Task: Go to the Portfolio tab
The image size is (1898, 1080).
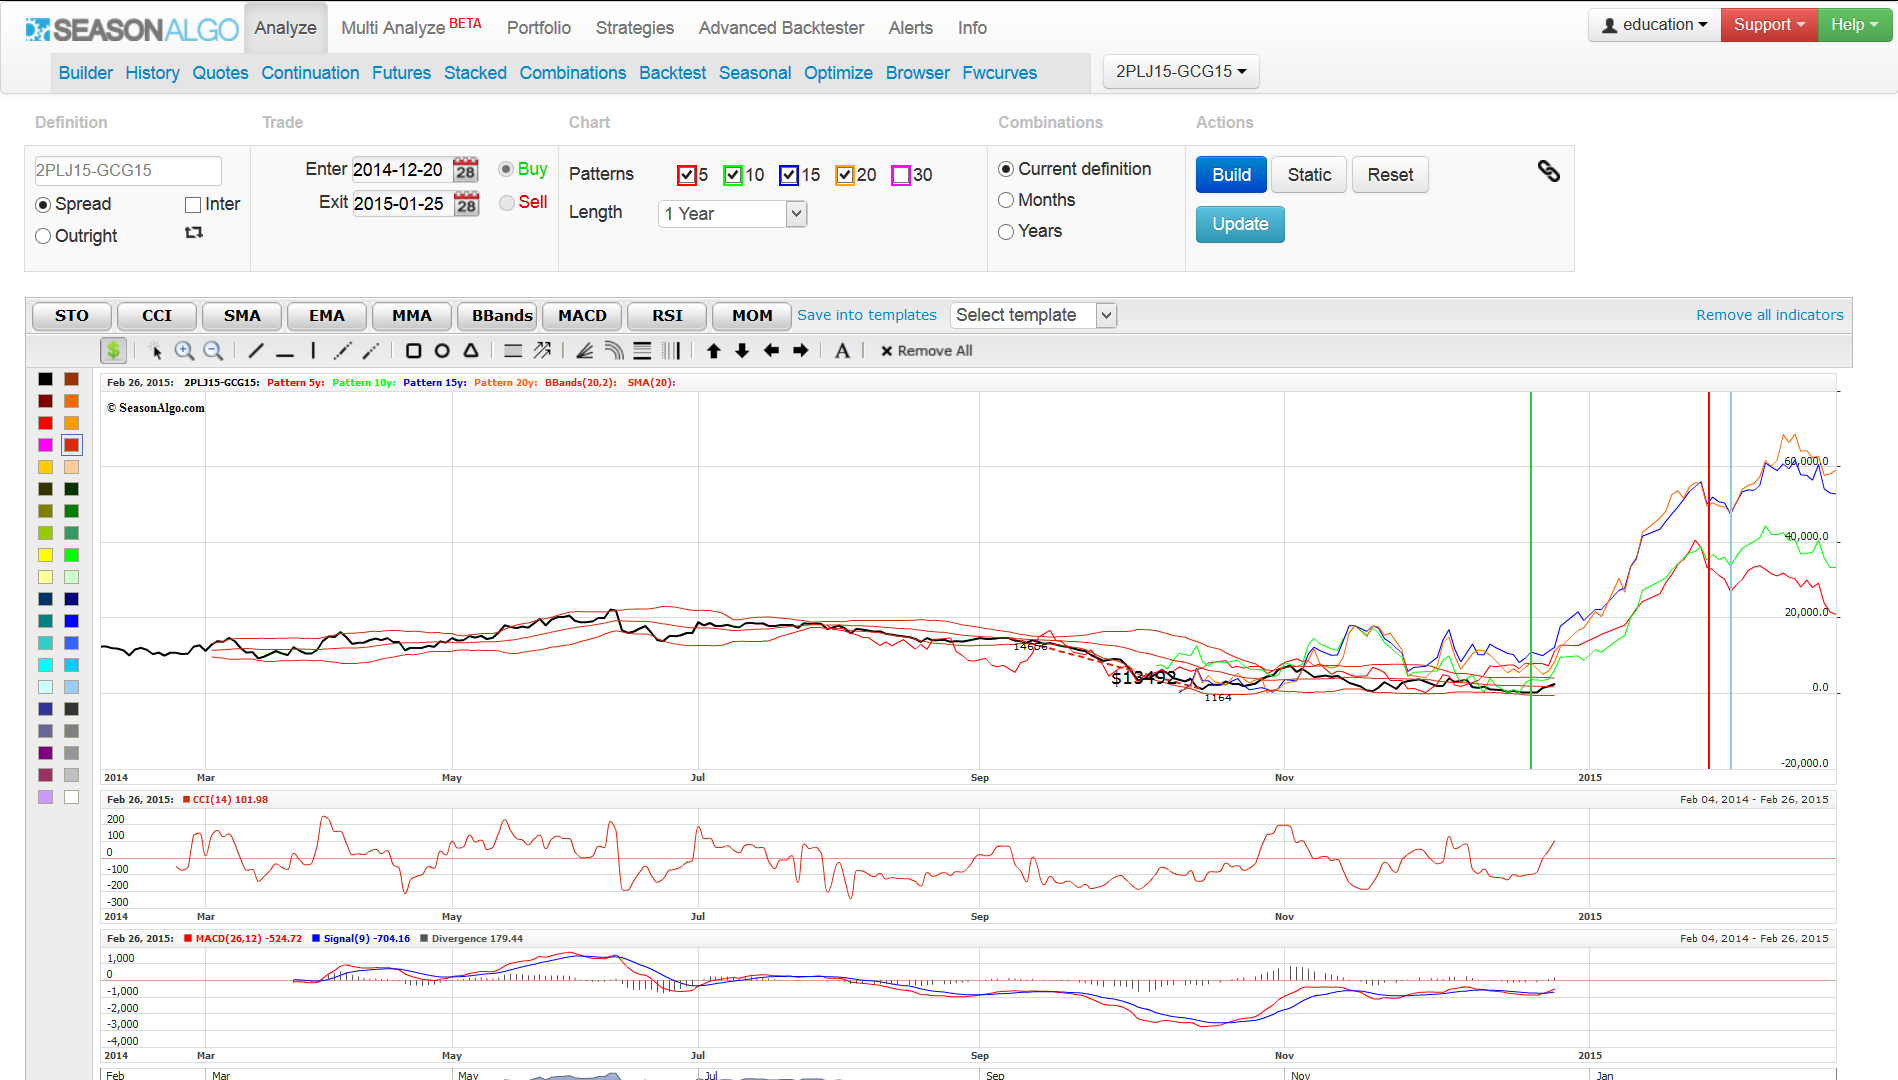Action: coord(539,28)
